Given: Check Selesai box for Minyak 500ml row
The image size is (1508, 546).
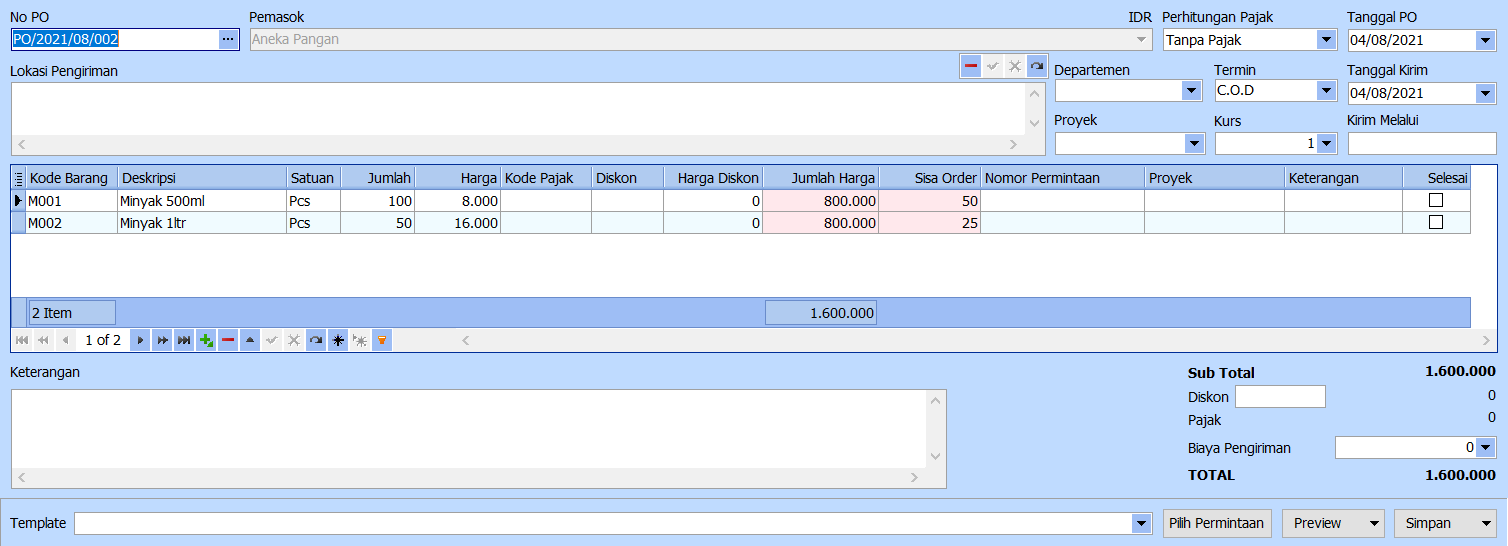Looking at the screenshot, I should point(1436,201).
